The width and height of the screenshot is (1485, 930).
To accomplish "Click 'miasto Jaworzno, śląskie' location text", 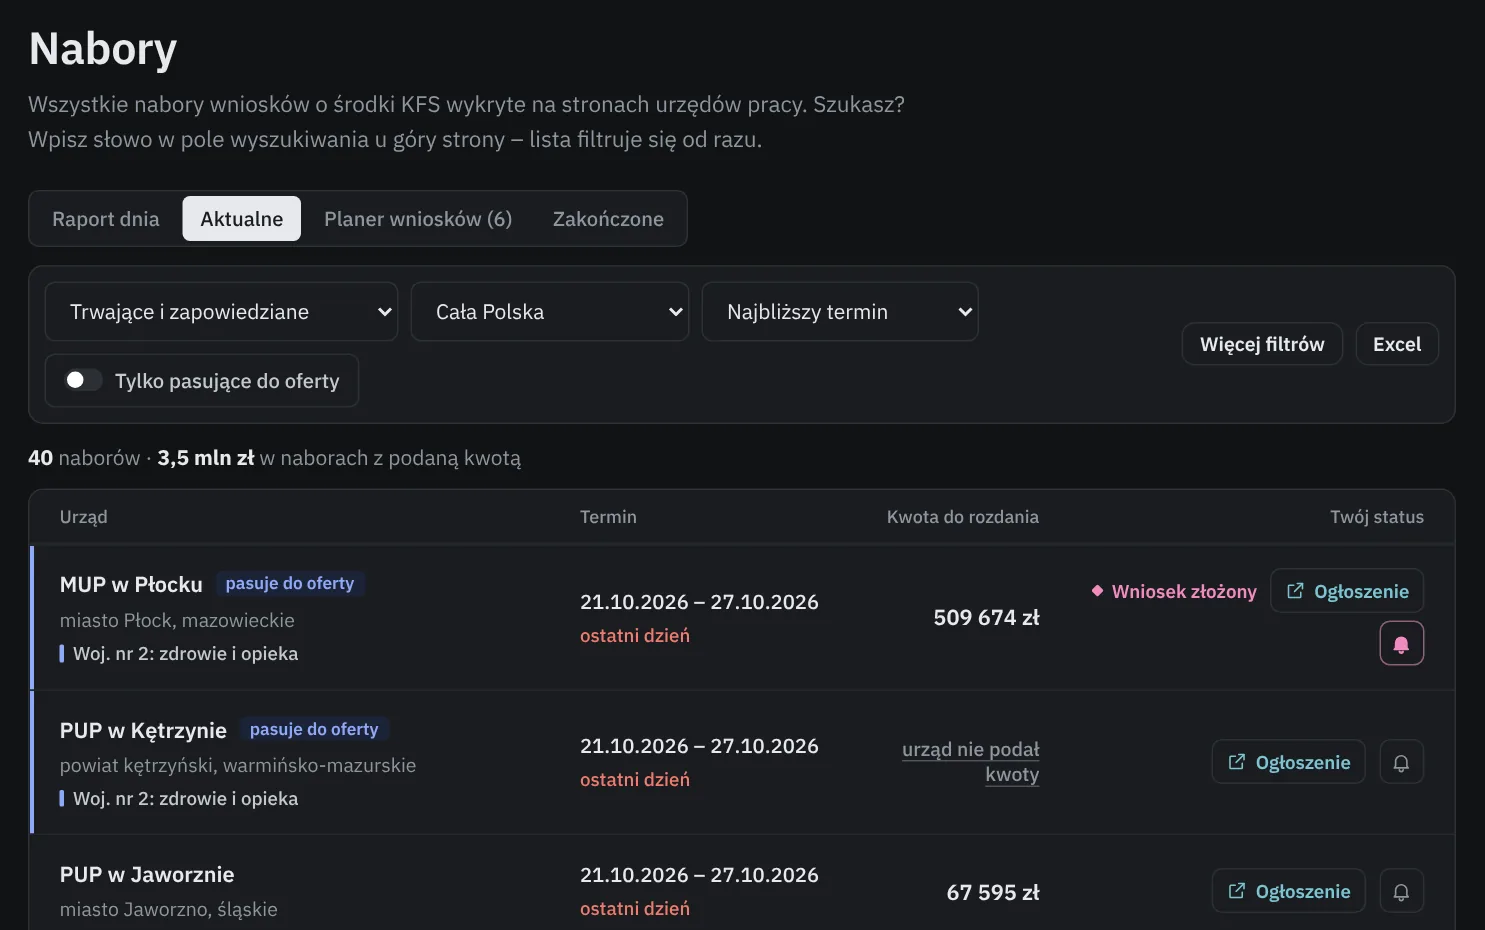I will click(169, 909).
